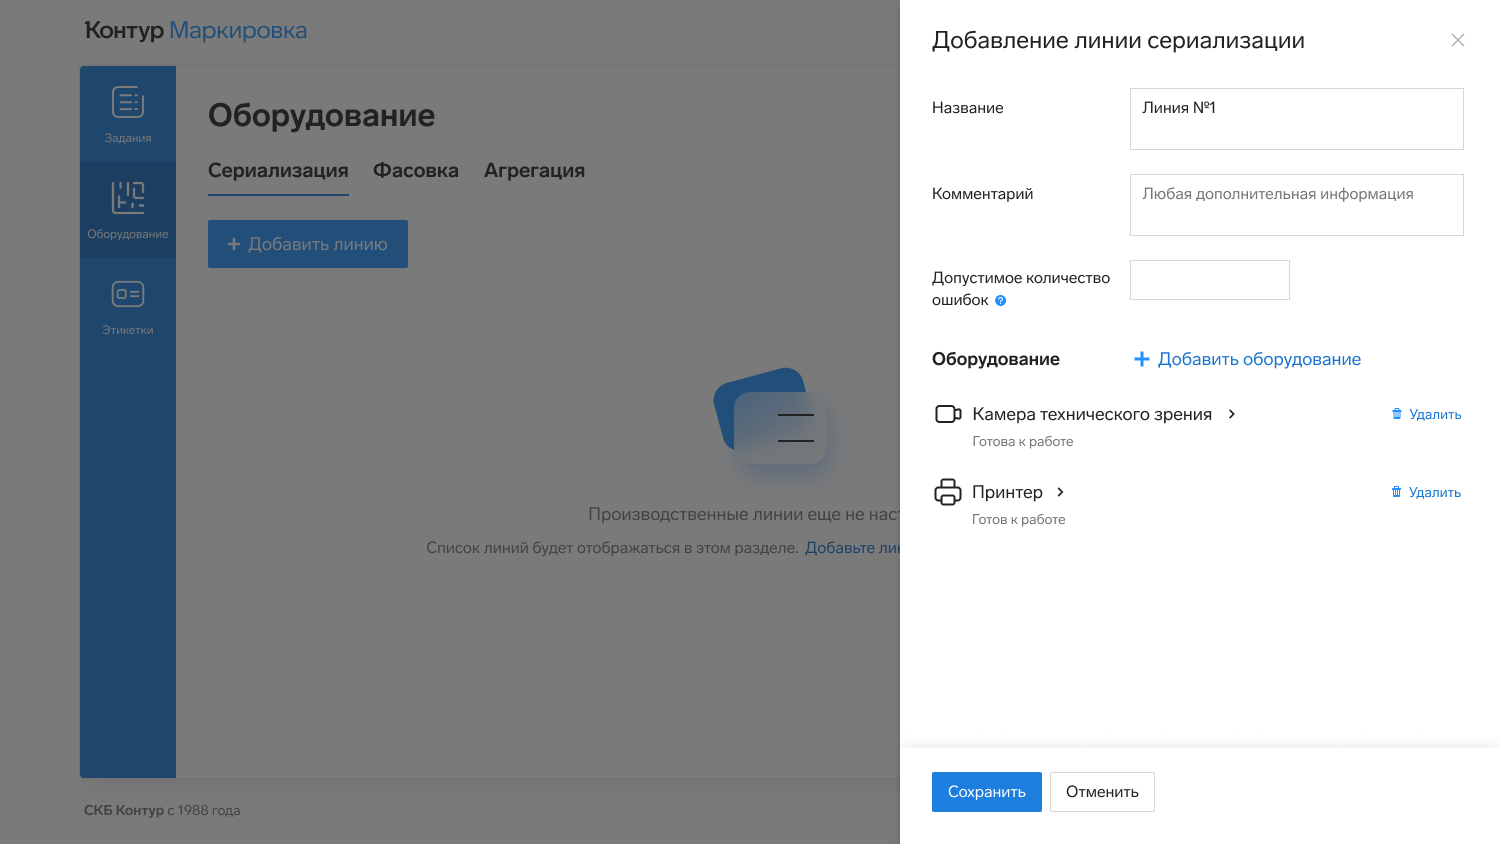Click trash icon to delete Принтер
The height and width of the screenshot is (844, 1500).
pyautogui.click(x=1397, y=492)
